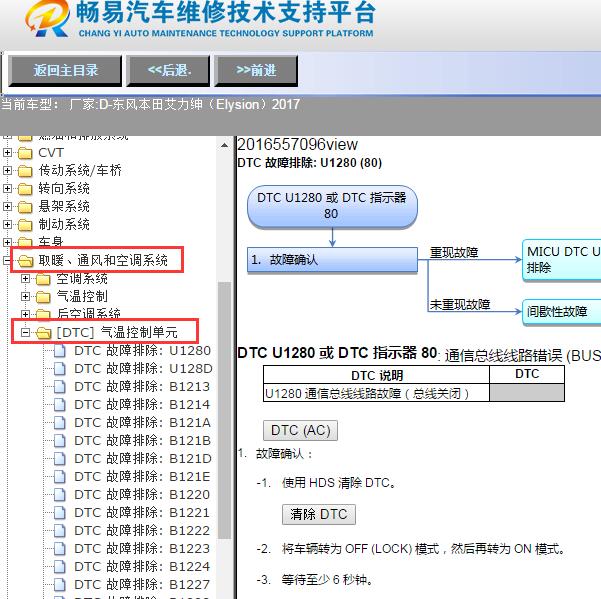Click the 重现故障 flowchart label

click(x=454, y=253)
